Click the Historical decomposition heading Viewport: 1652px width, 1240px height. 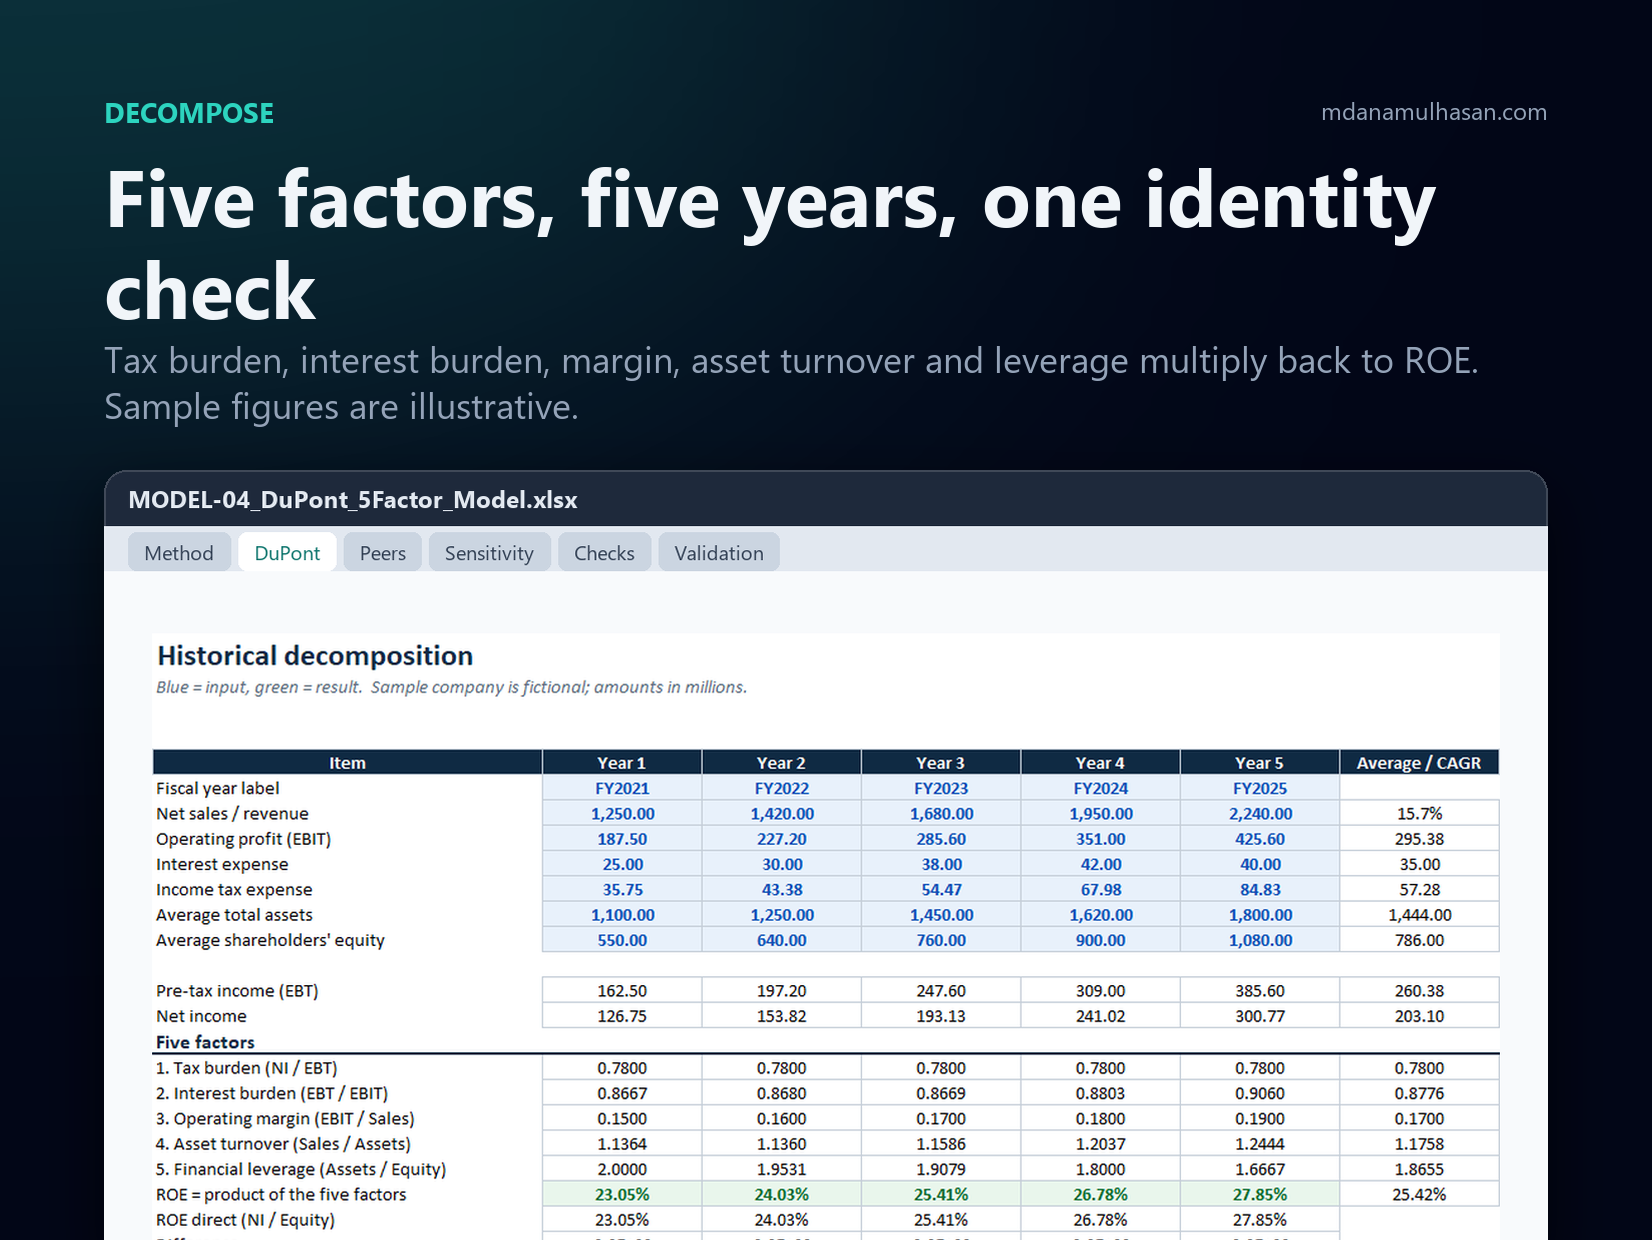pos(315,656)
